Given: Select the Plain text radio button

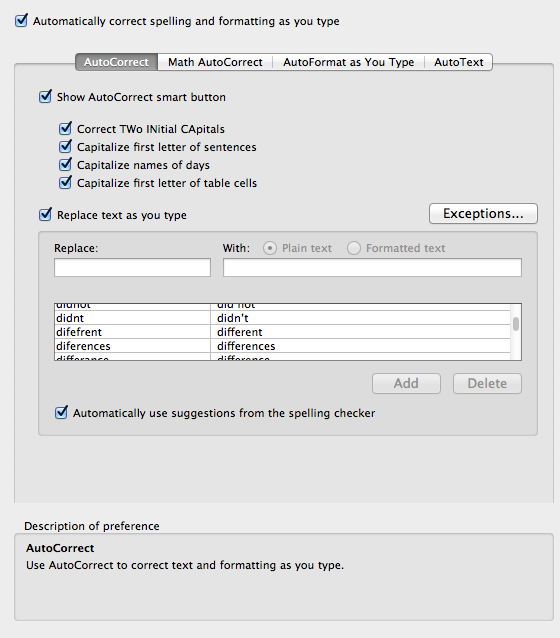Looking at the screenshot, I should tap(269, 248).
